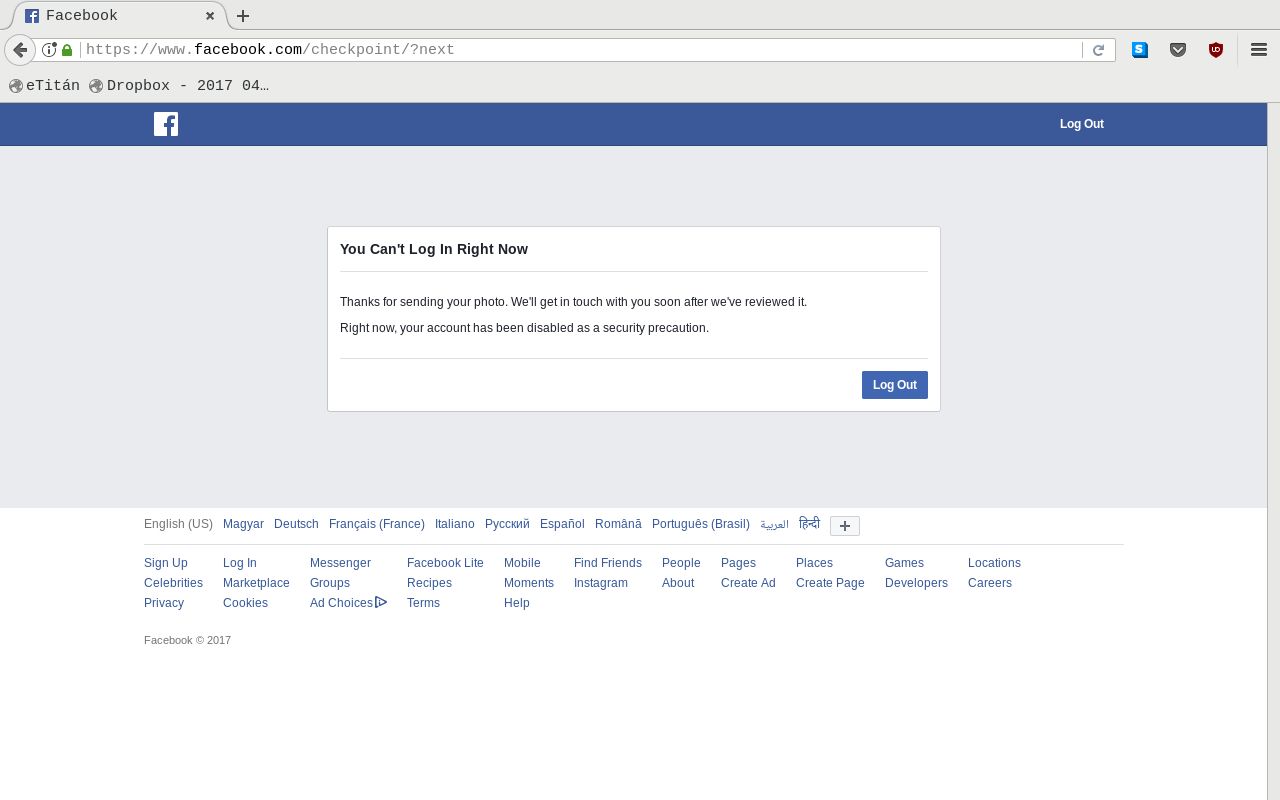Click the green padlock security icon
The height and width of the screenshot is (800, 1280).
tap(67, 49)
